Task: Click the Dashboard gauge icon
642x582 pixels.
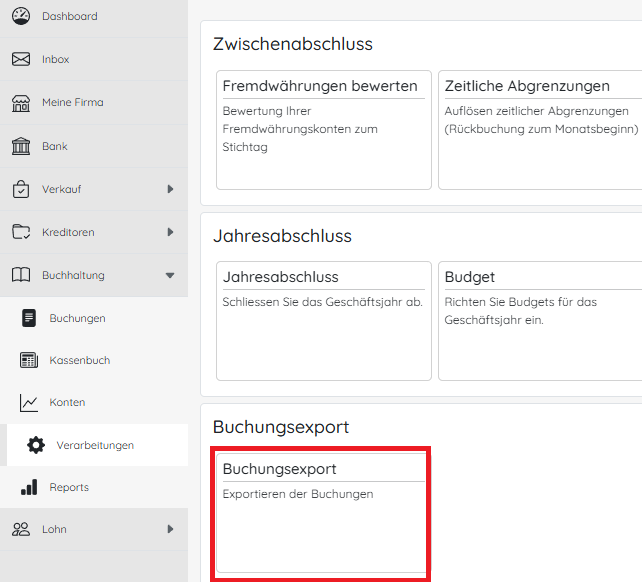Action: pyautogui.click(x=21, y=17)
